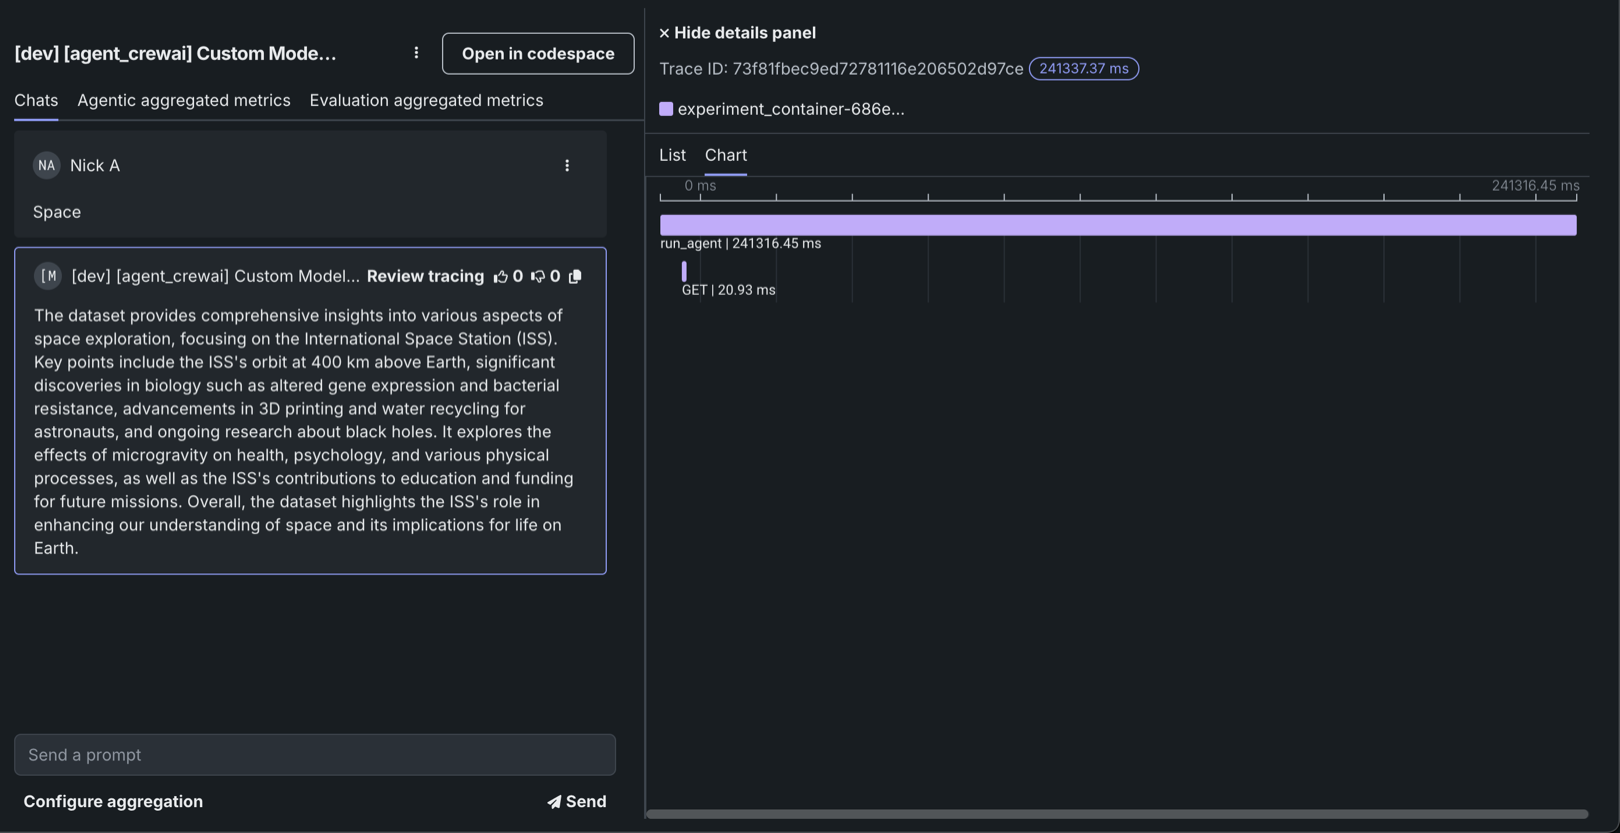Open the three-dot menu beside the model title
Image resolution: width=1620 pixels, height=833 pixels.
point(416,53)
